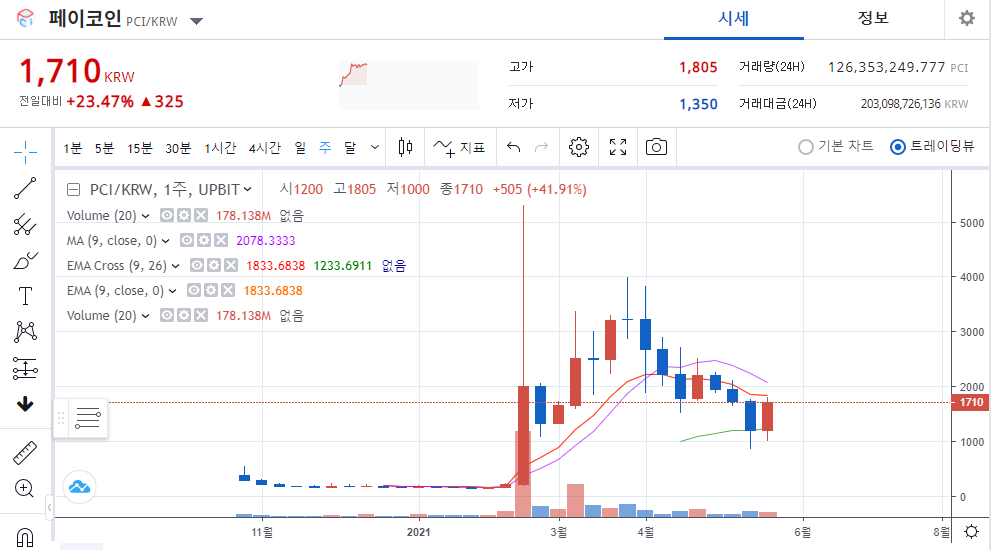Set the chart interval to 주

pyautogui.click(x=325, y=148)
